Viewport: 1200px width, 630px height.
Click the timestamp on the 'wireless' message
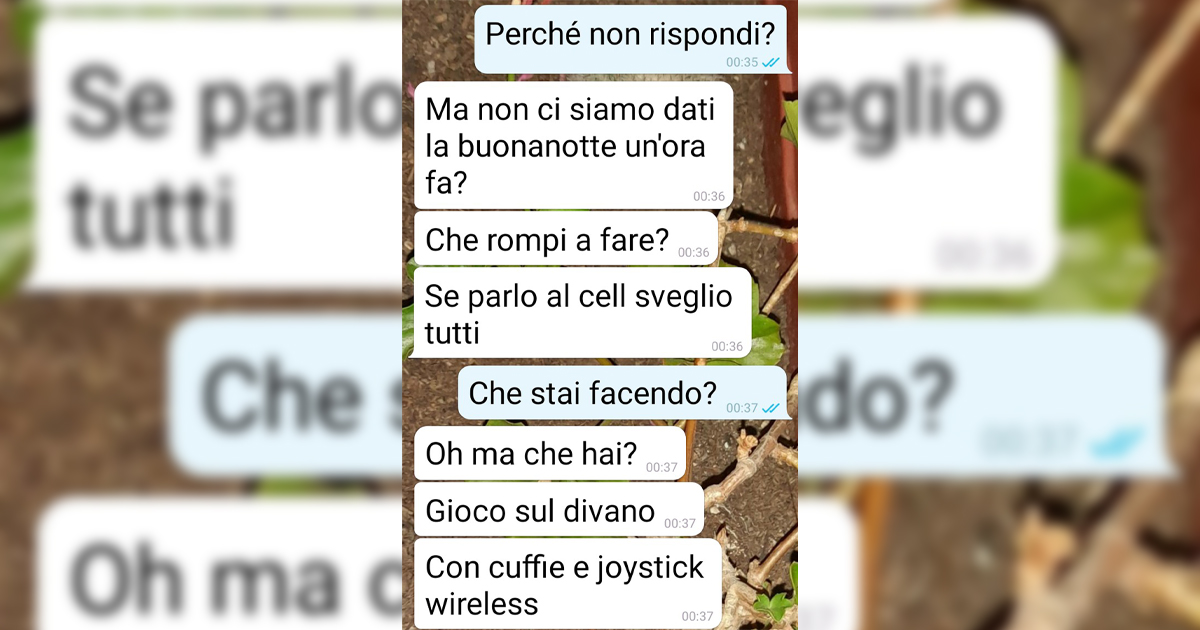coord(697,616)
